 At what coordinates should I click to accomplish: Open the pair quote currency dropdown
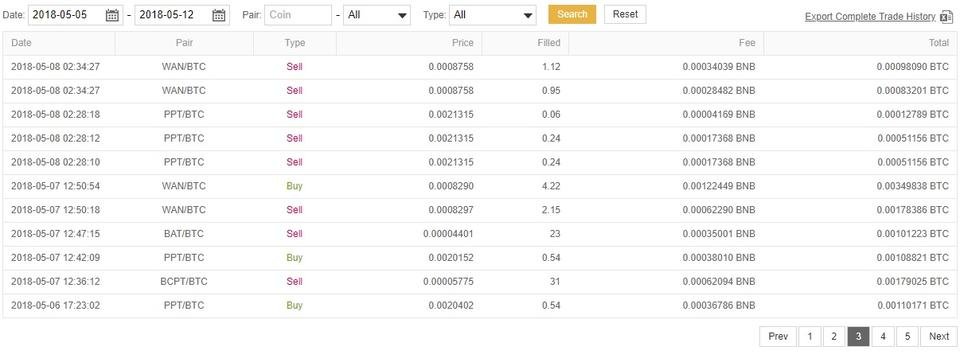(x=377, y=15)
